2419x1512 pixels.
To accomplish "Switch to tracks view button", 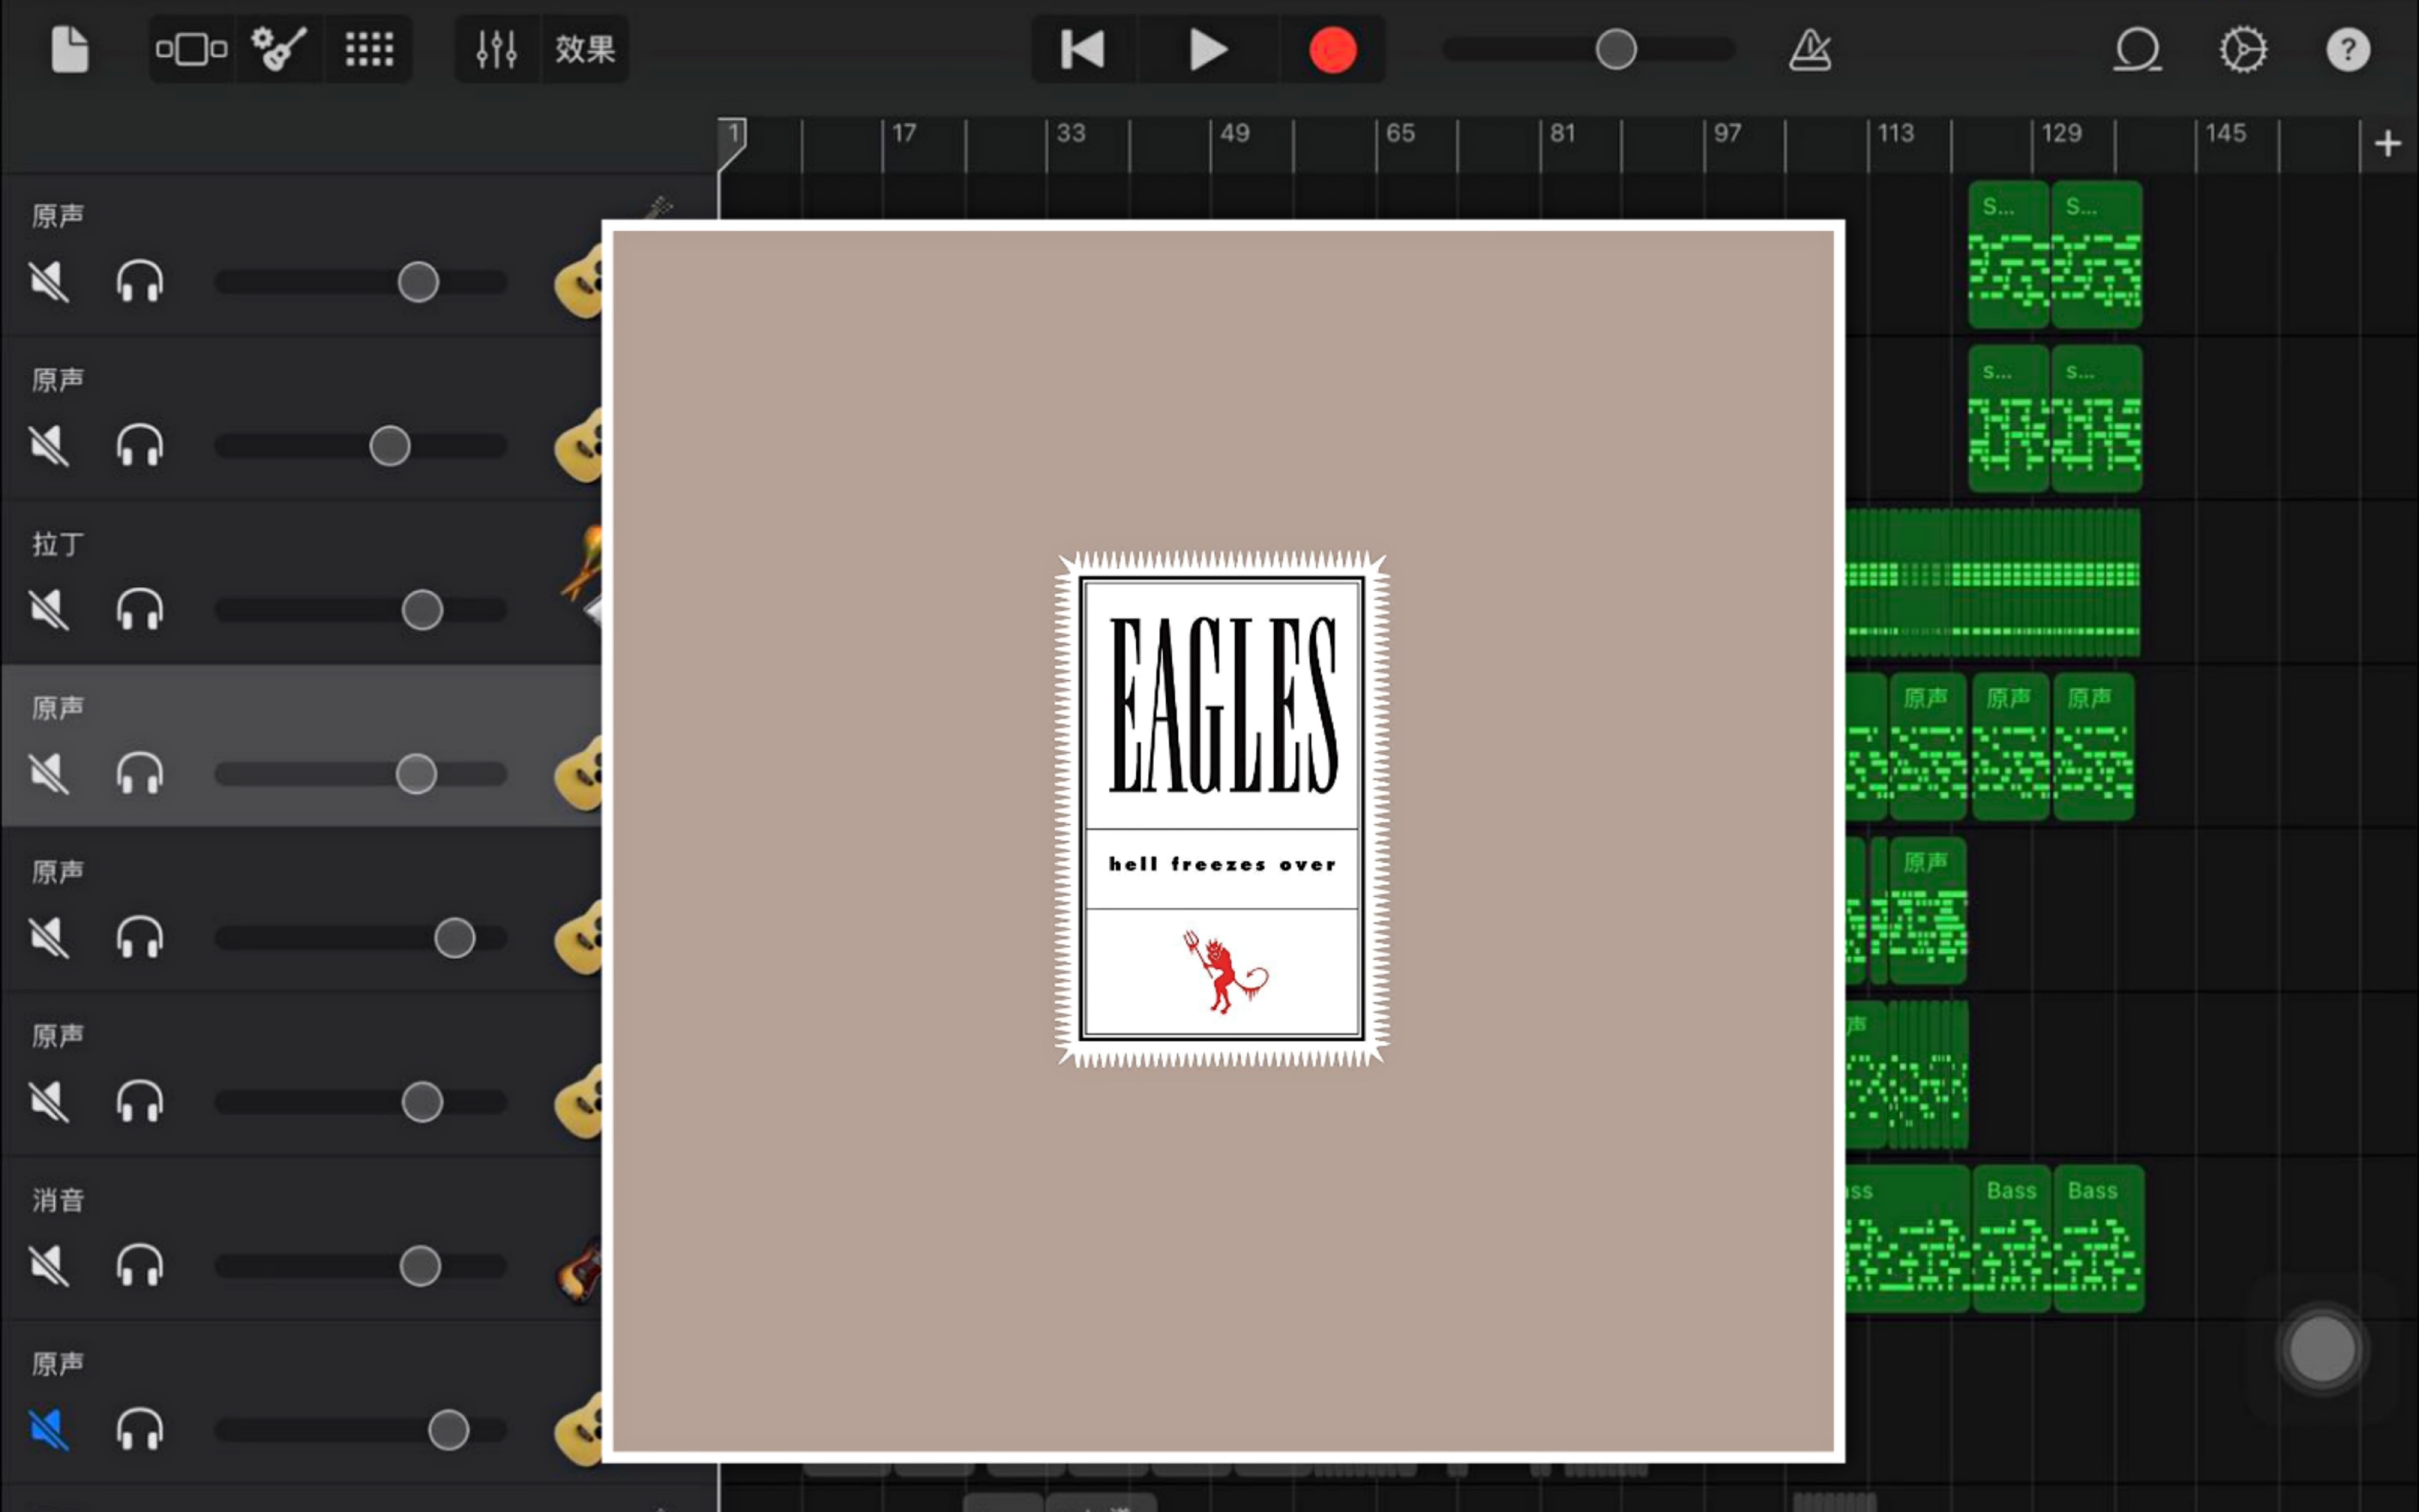I will click(x=191, y=49).
